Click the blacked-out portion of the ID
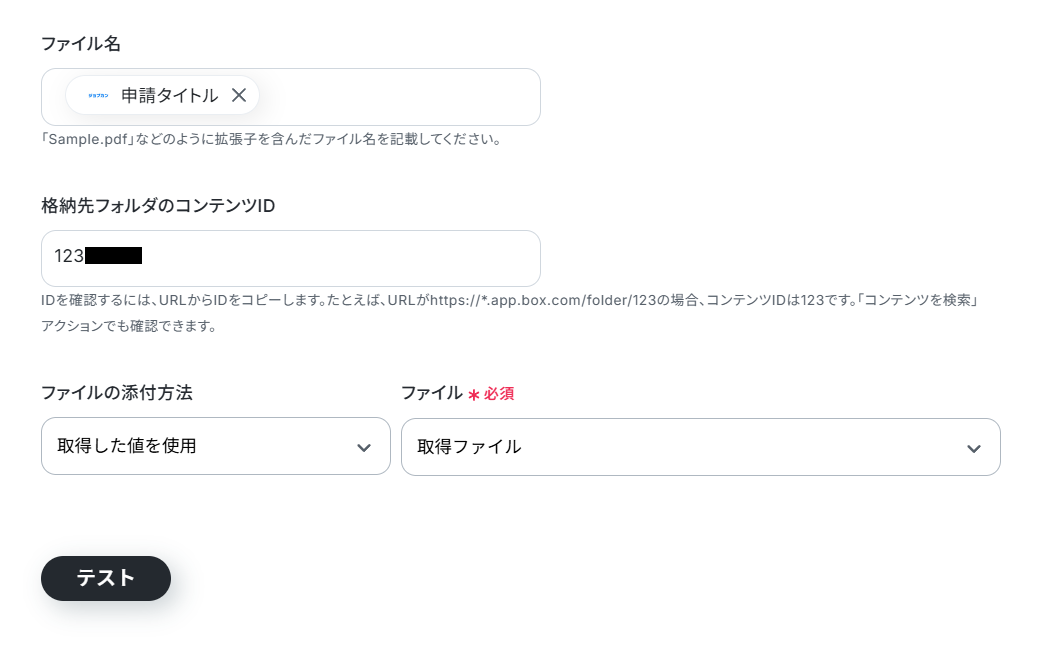Screen dimensions: 1052x650 (113, 256)
